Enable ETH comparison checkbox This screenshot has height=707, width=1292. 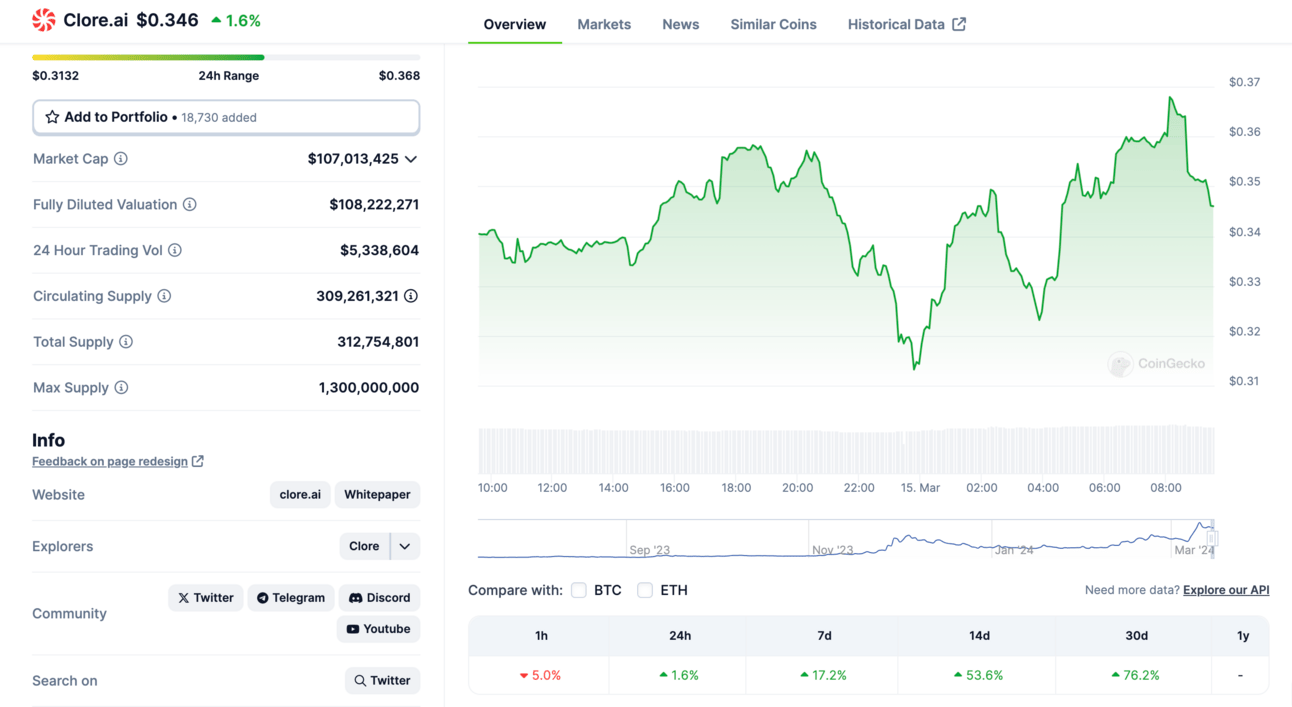[645, 590]
